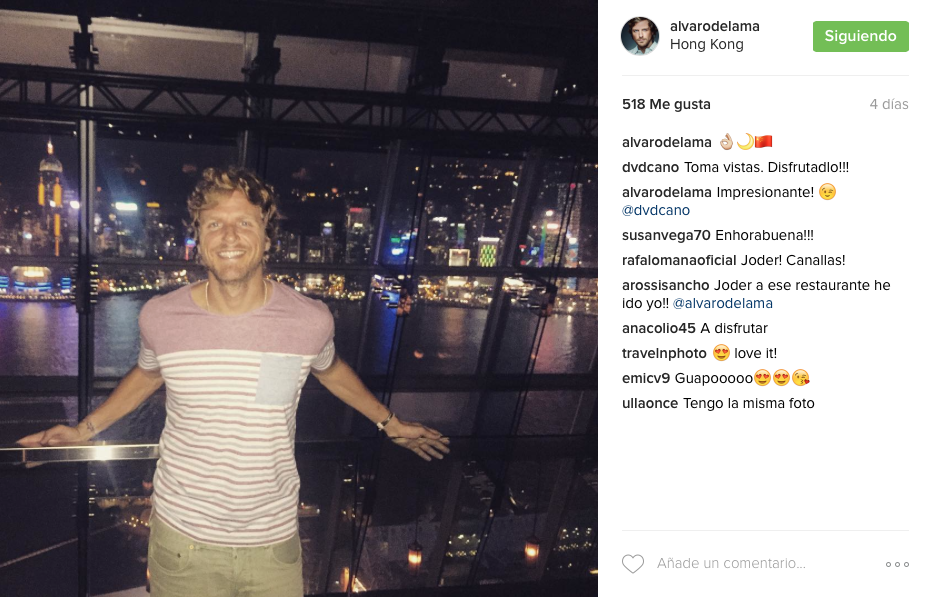Image resolution: width=930 pixels, height=597 pixels.
Task: Open the dvdcano commenter profile
Action: click(650, 167)
